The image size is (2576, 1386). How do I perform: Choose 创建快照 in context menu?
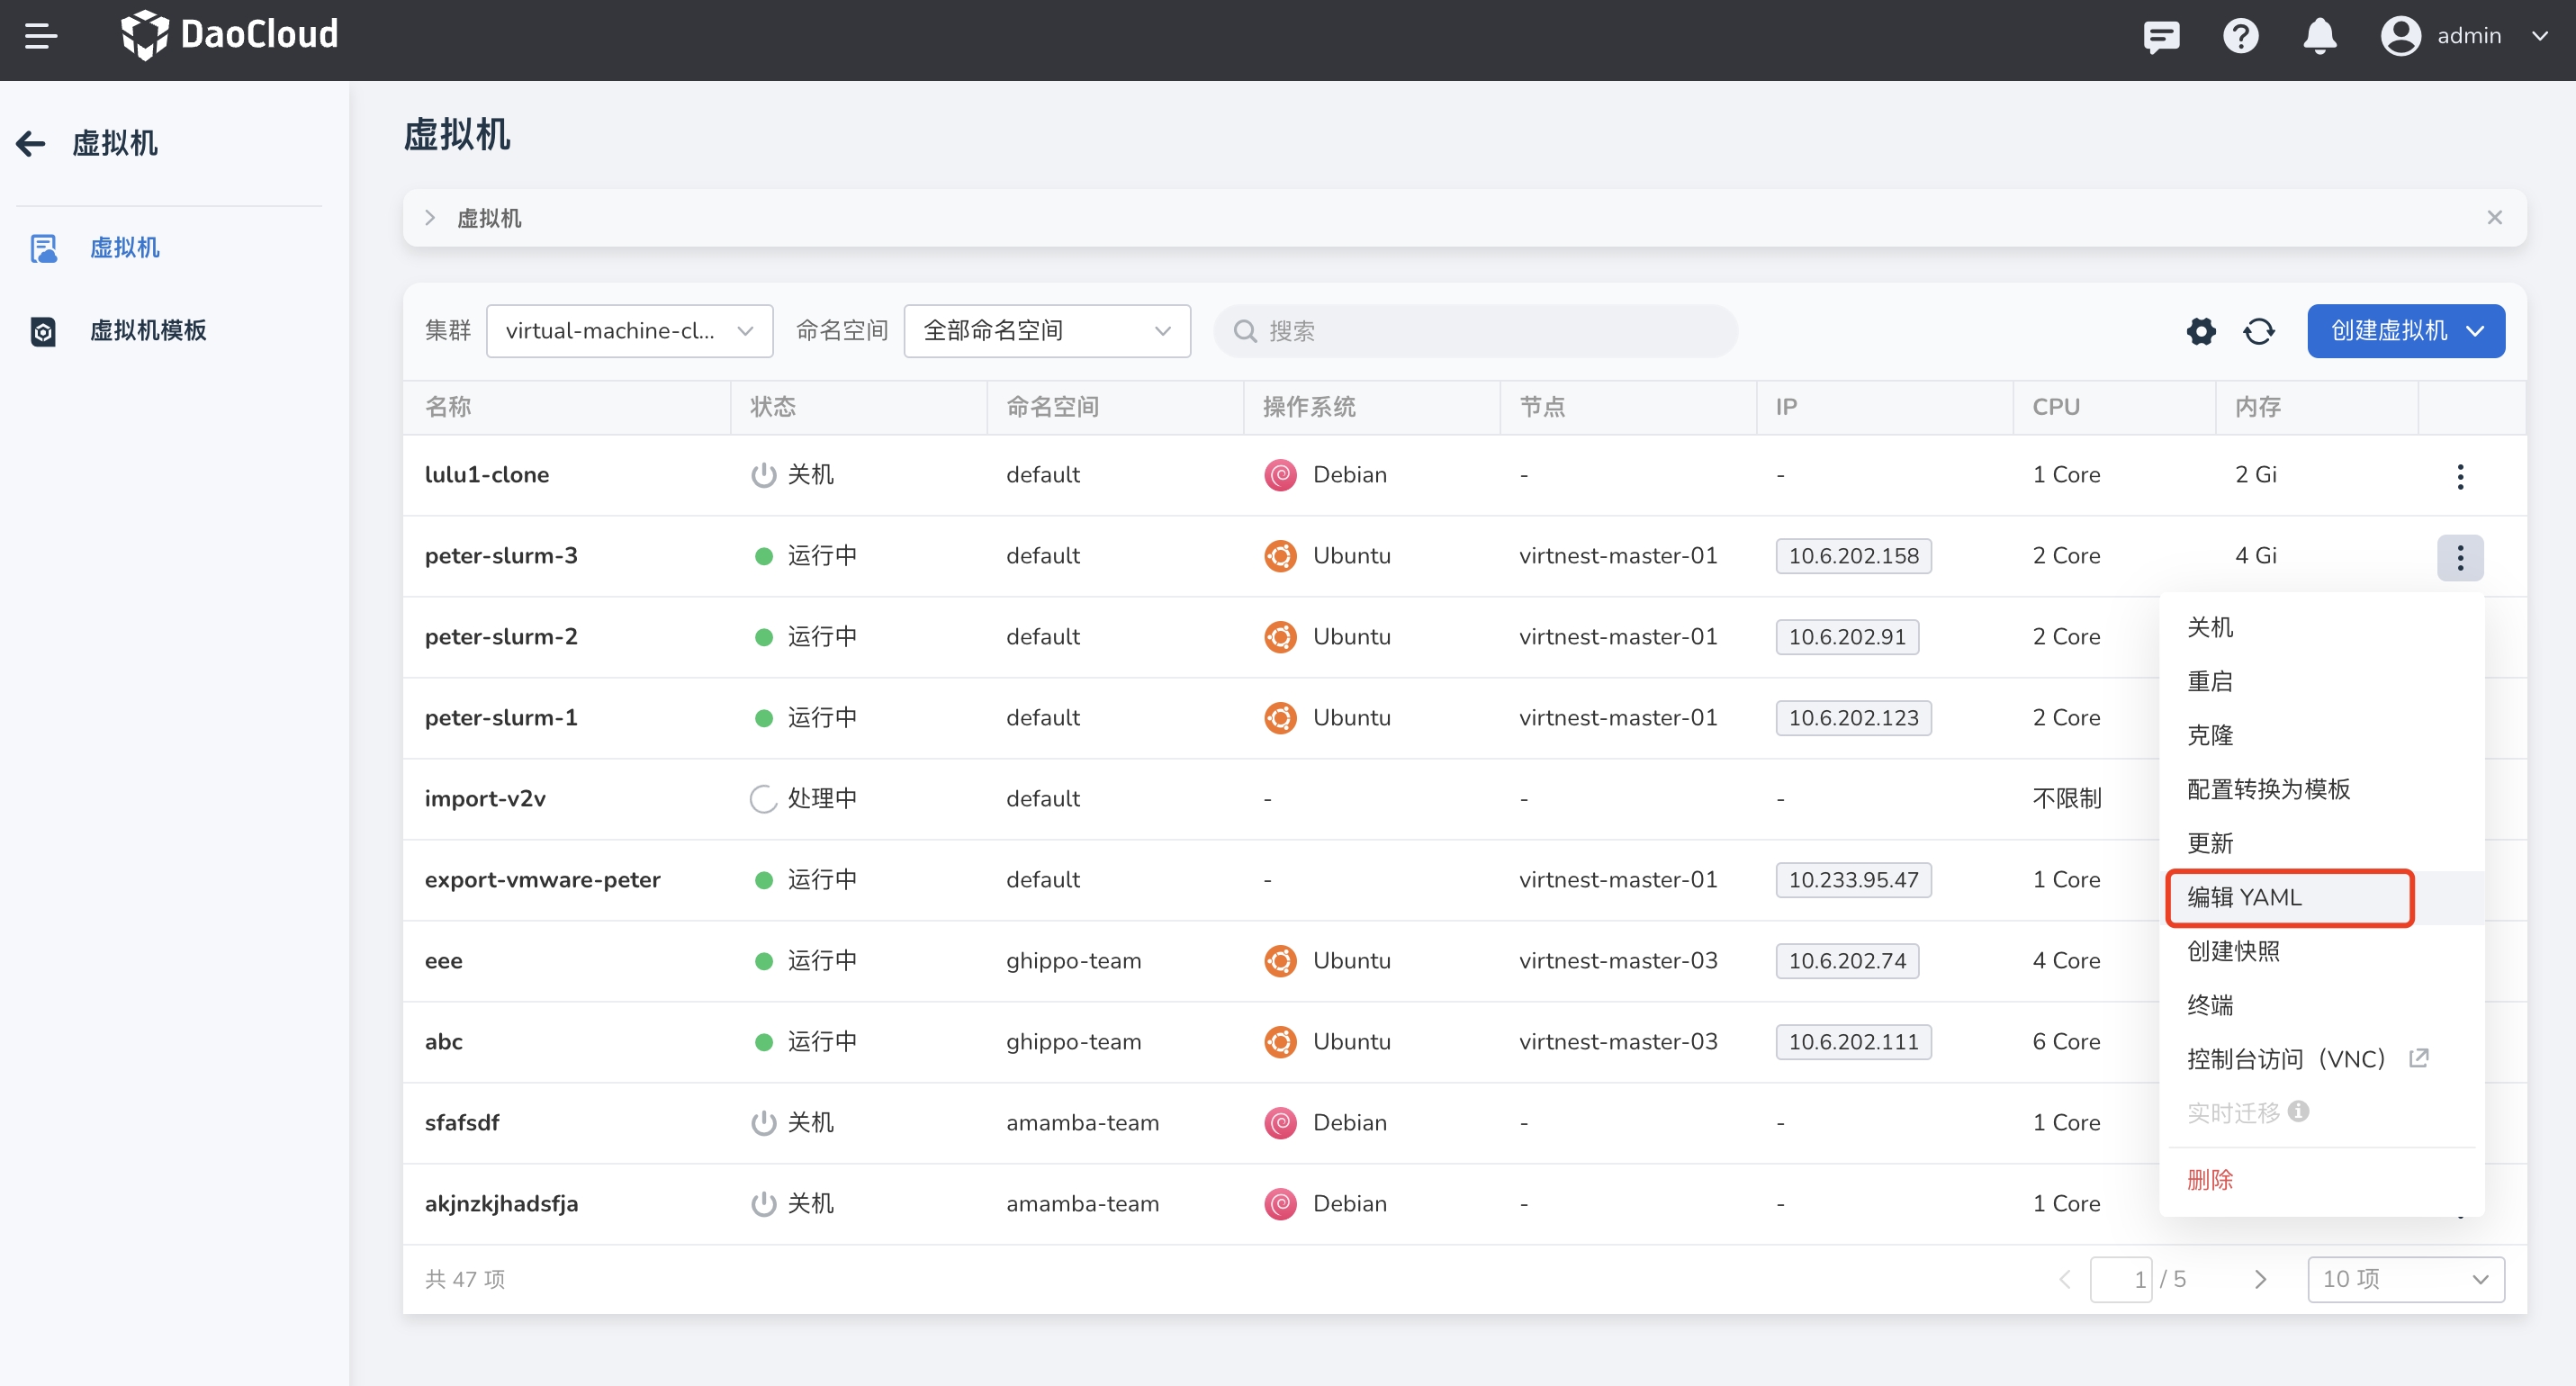[2233, 951]
